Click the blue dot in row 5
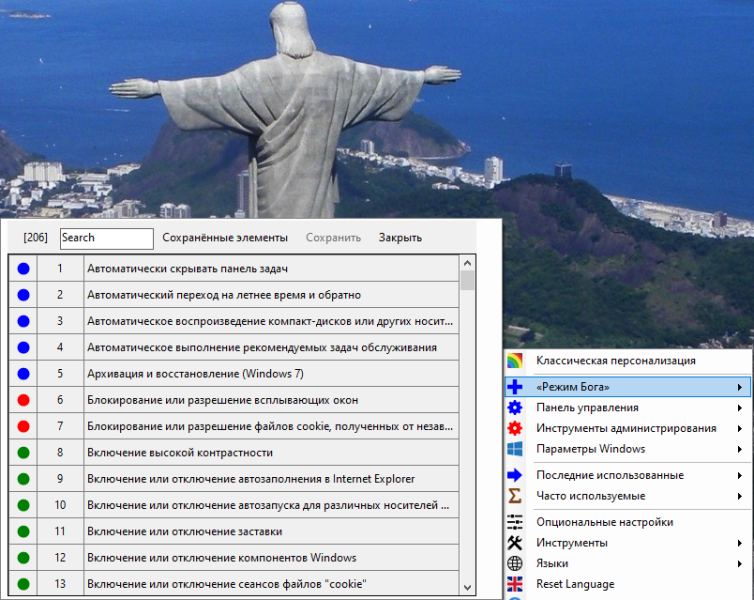The image size is (754, 600). tap(24, 374)
